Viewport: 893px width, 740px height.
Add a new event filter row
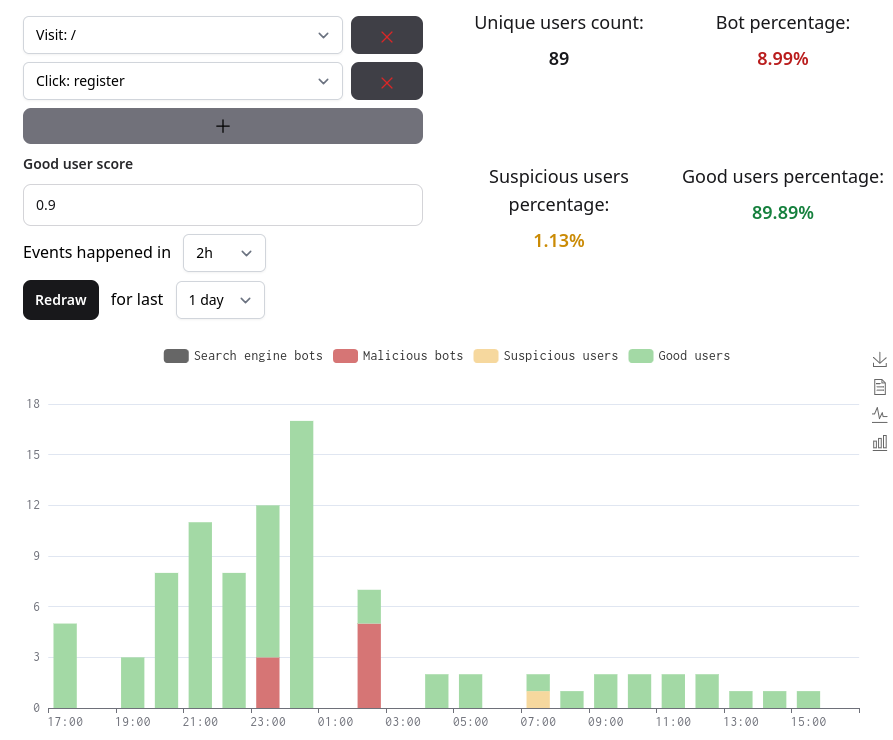click(x=222, y=126)
